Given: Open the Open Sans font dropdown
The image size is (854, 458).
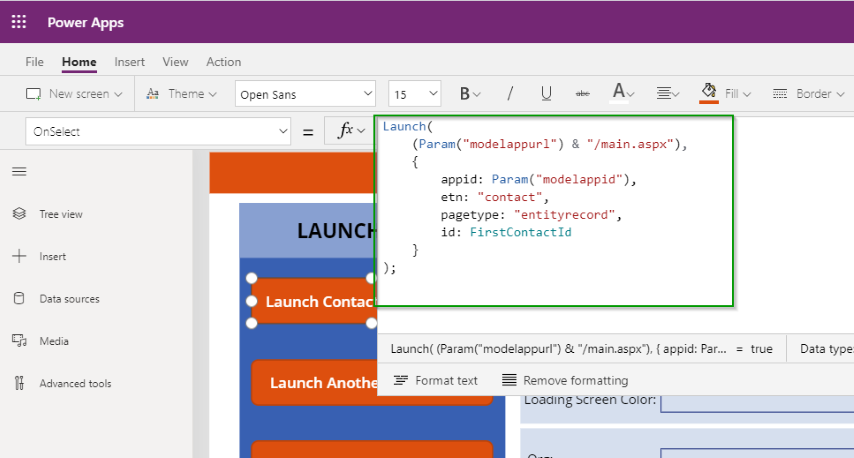Looking at the screenshot, I should tap(305, 94).
